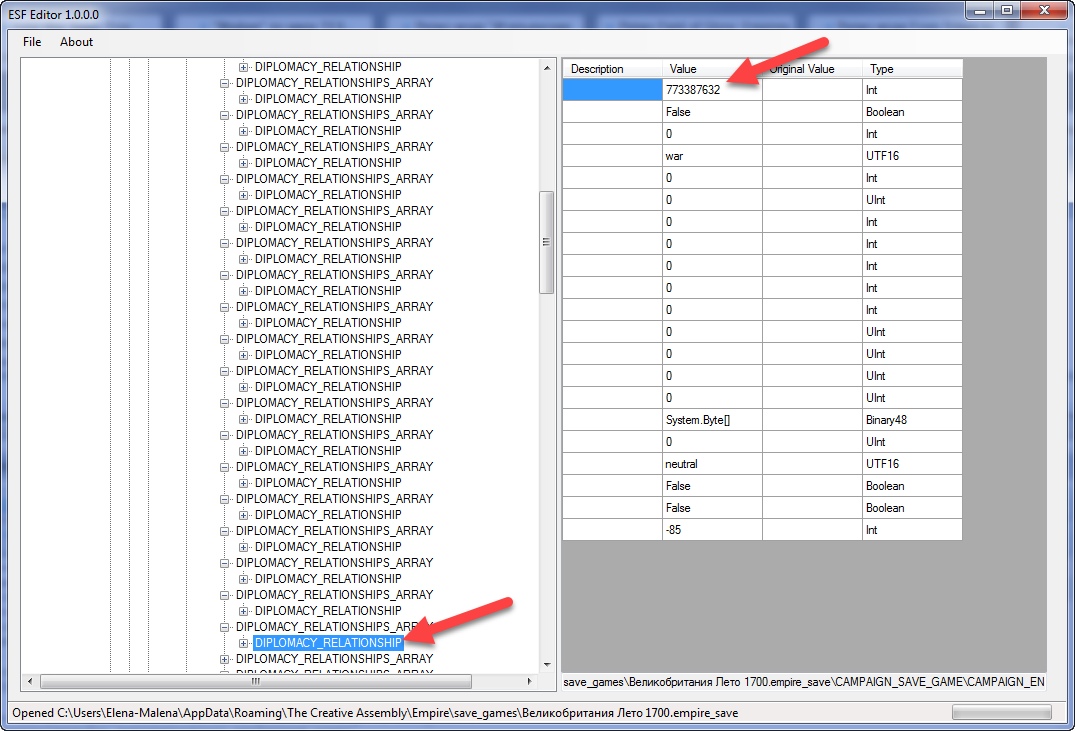Select the blue Description cell of first row

pos(612,90)
